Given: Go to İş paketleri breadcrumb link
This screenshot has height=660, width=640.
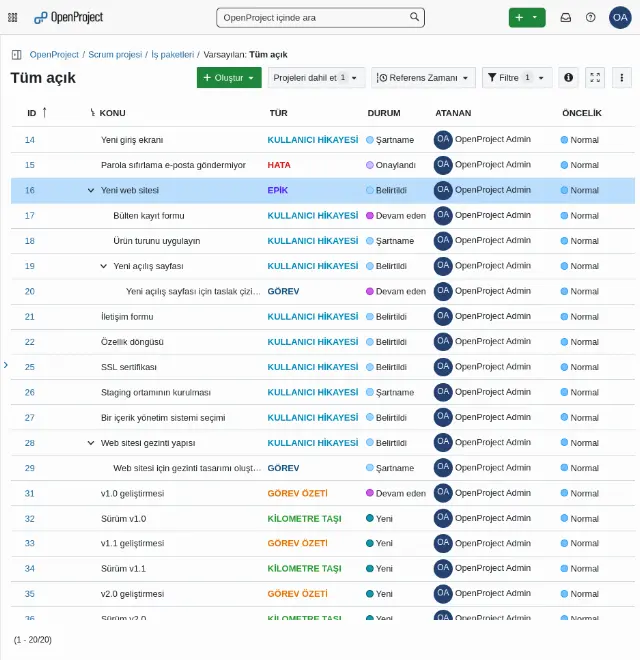Looking at the screenshot, I should [x=173, y=55].
